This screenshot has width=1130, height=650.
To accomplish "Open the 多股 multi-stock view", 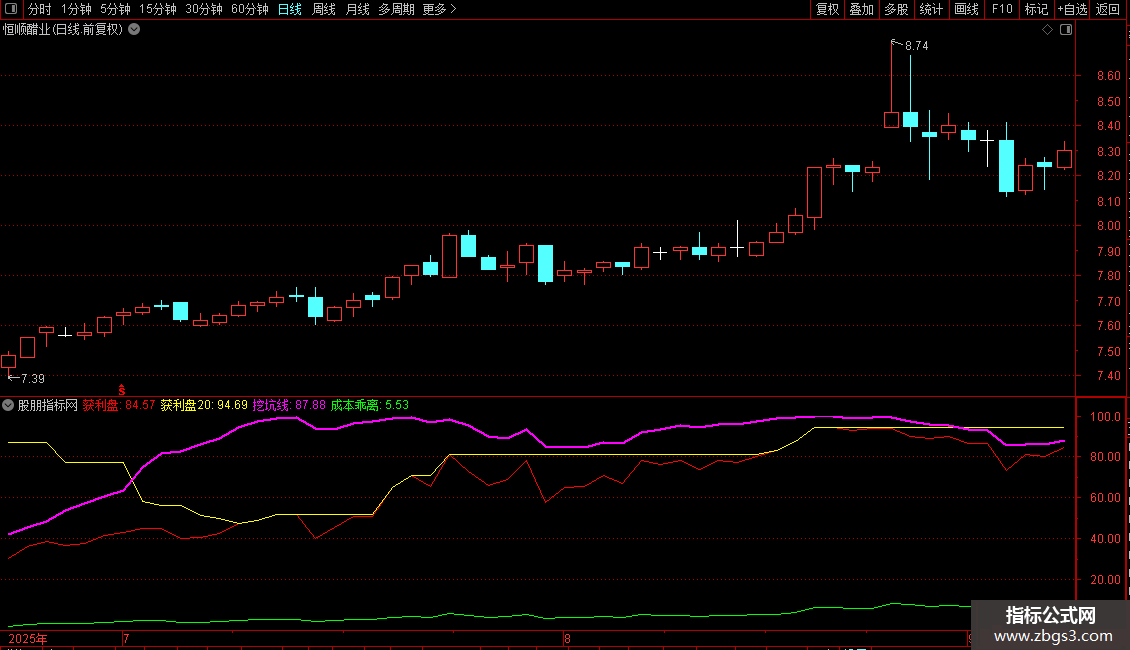I will (896, 9).
